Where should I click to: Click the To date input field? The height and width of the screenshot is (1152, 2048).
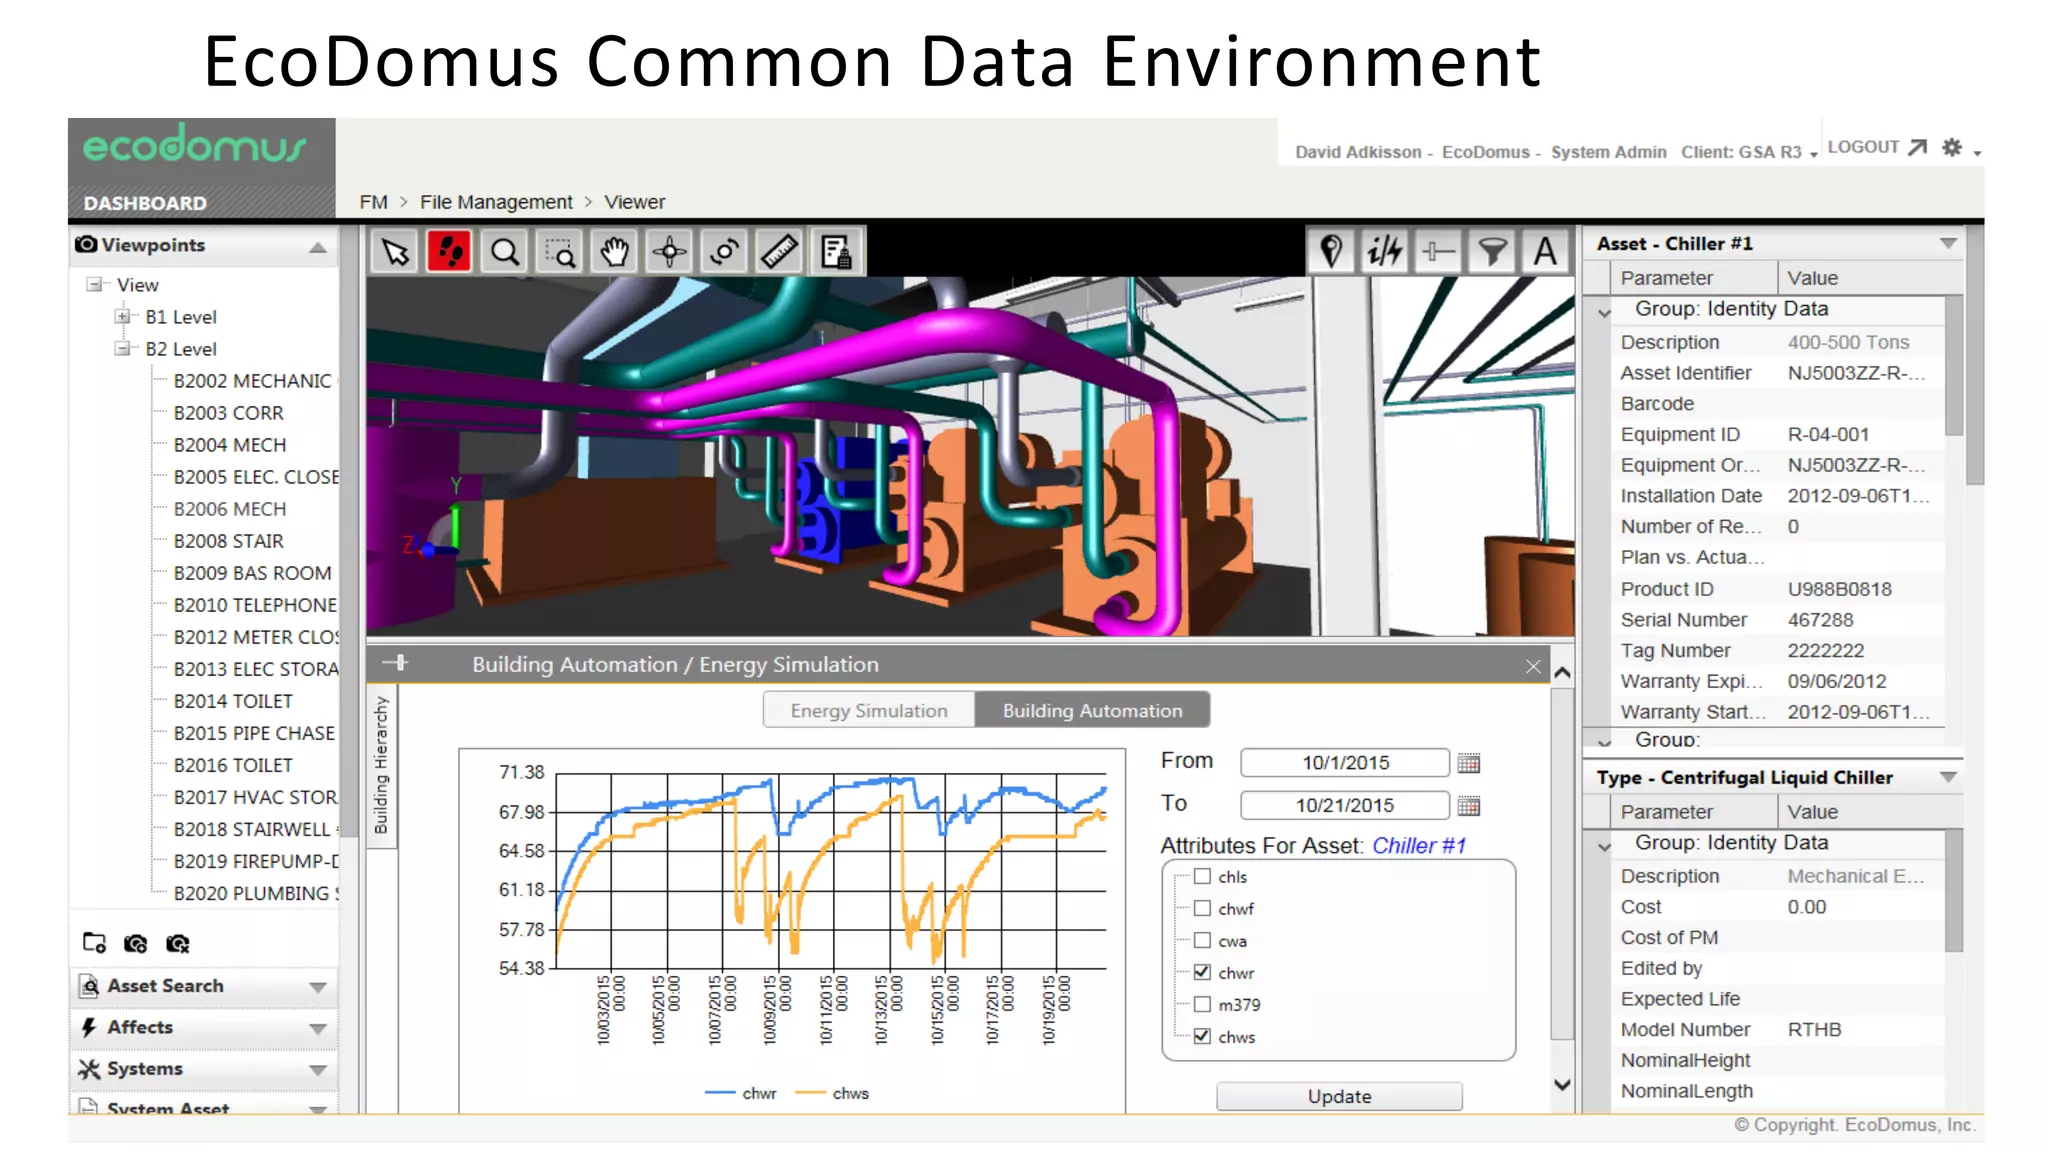[x=1345, y=805]
